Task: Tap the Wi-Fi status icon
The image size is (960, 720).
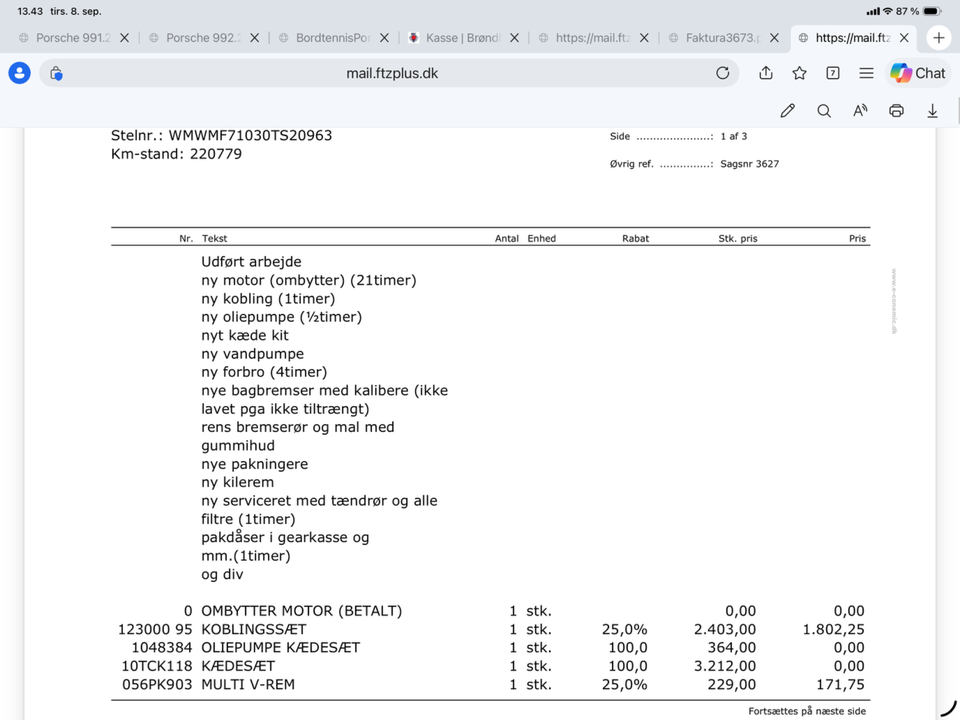Action: click(887, 11)
